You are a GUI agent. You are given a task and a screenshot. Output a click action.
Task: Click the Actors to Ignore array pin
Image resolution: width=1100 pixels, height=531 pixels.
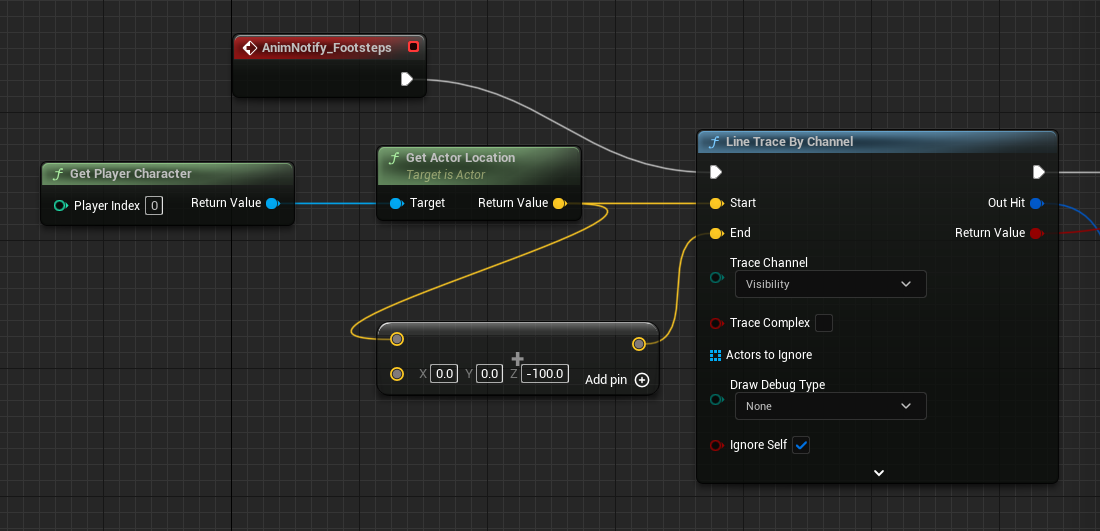715,355
